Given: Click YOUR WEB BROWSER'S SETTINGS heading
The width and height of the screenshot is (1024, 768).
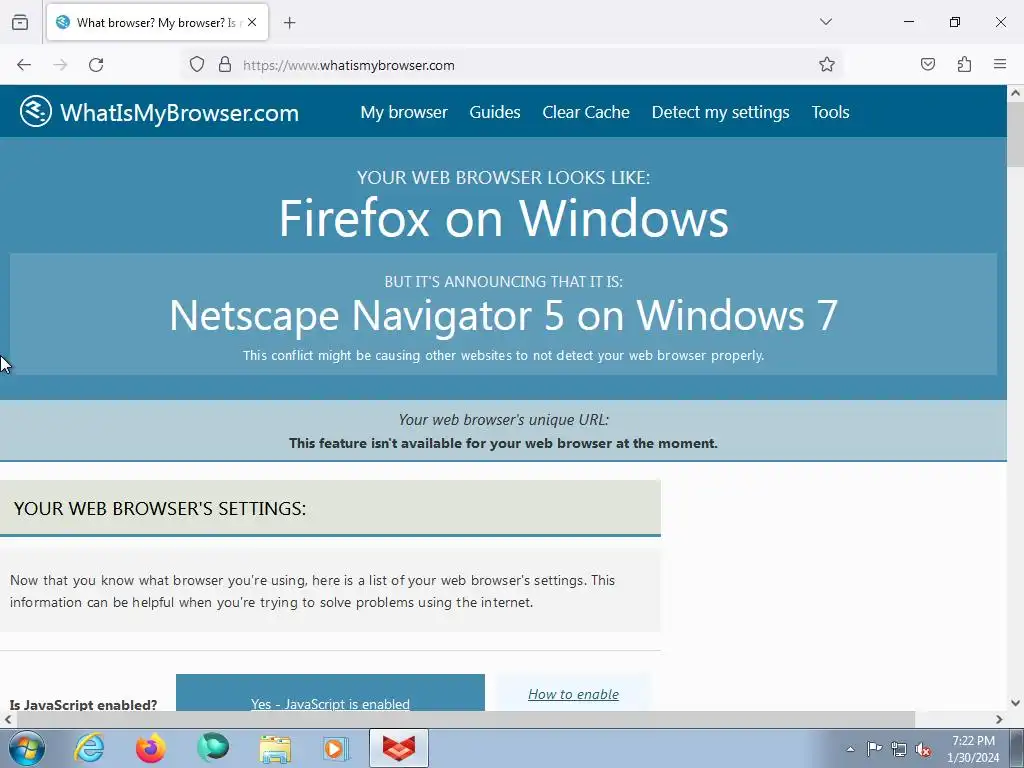Looking at the screenshot, I should (160, 509).
